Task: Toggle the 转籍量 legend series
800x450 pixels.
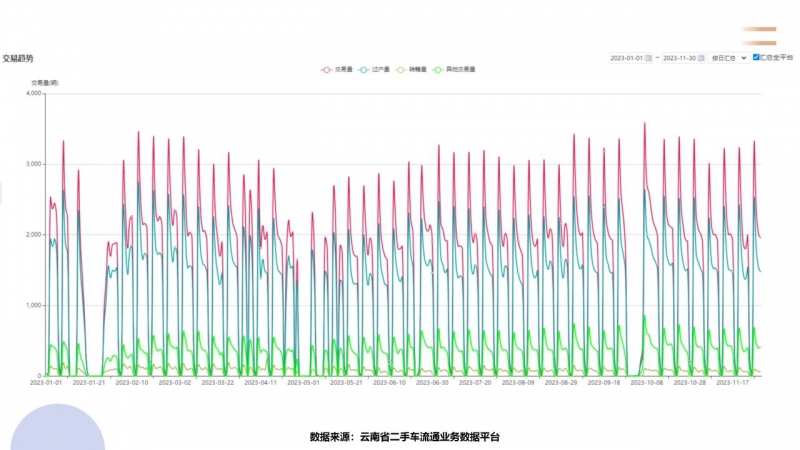Action: click(411, 69)
